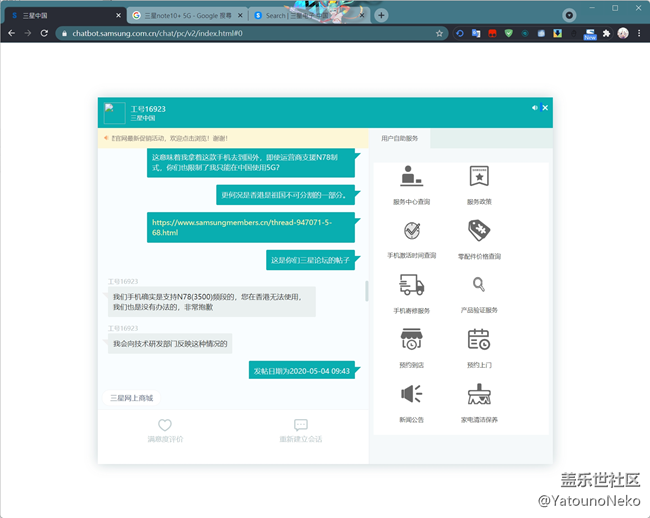
Task: Click the message about Hong Kong '更何况是香港…'
Action: [285, 195]
